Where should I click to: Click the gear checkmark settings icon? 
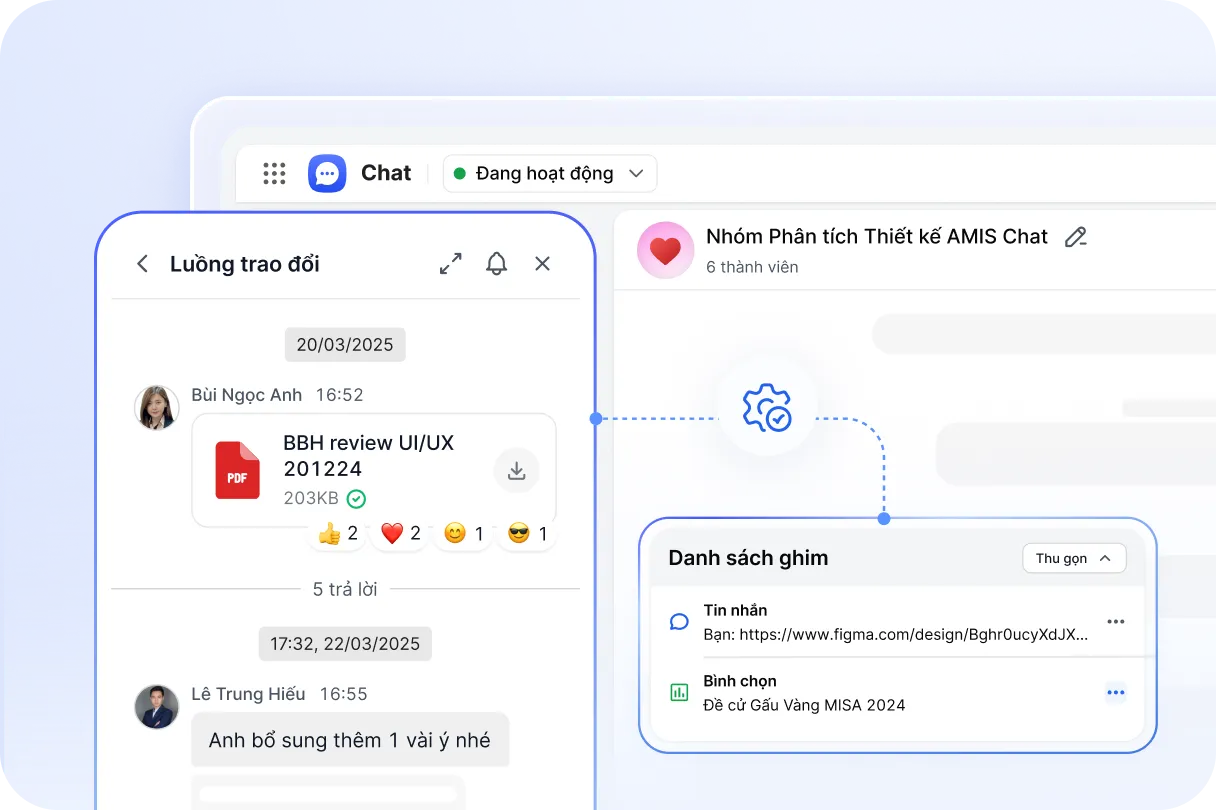click(767, 406)
